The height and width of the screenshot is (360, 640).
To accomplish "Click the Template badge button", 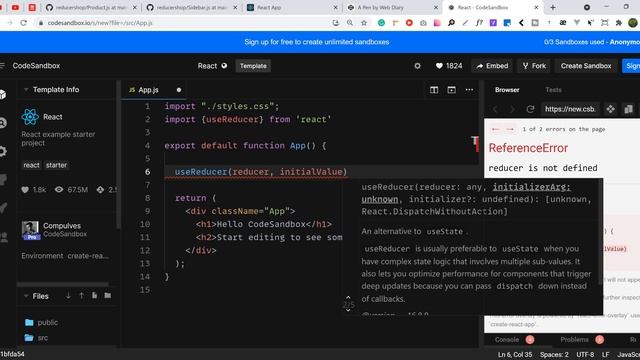I will point(253,66).
